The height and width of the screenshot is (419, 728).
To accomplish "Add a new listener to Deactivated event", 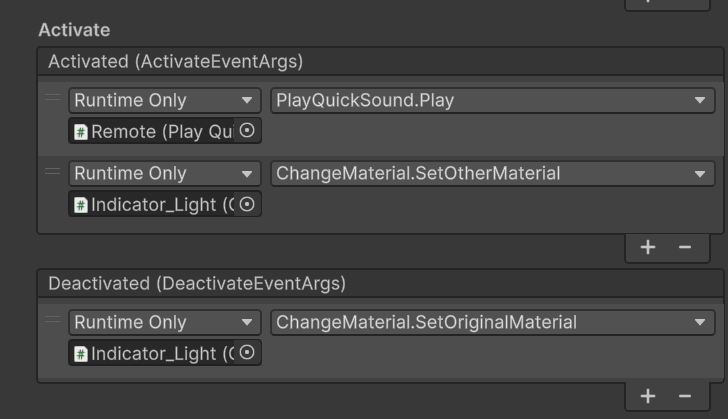I will point(648,396).
